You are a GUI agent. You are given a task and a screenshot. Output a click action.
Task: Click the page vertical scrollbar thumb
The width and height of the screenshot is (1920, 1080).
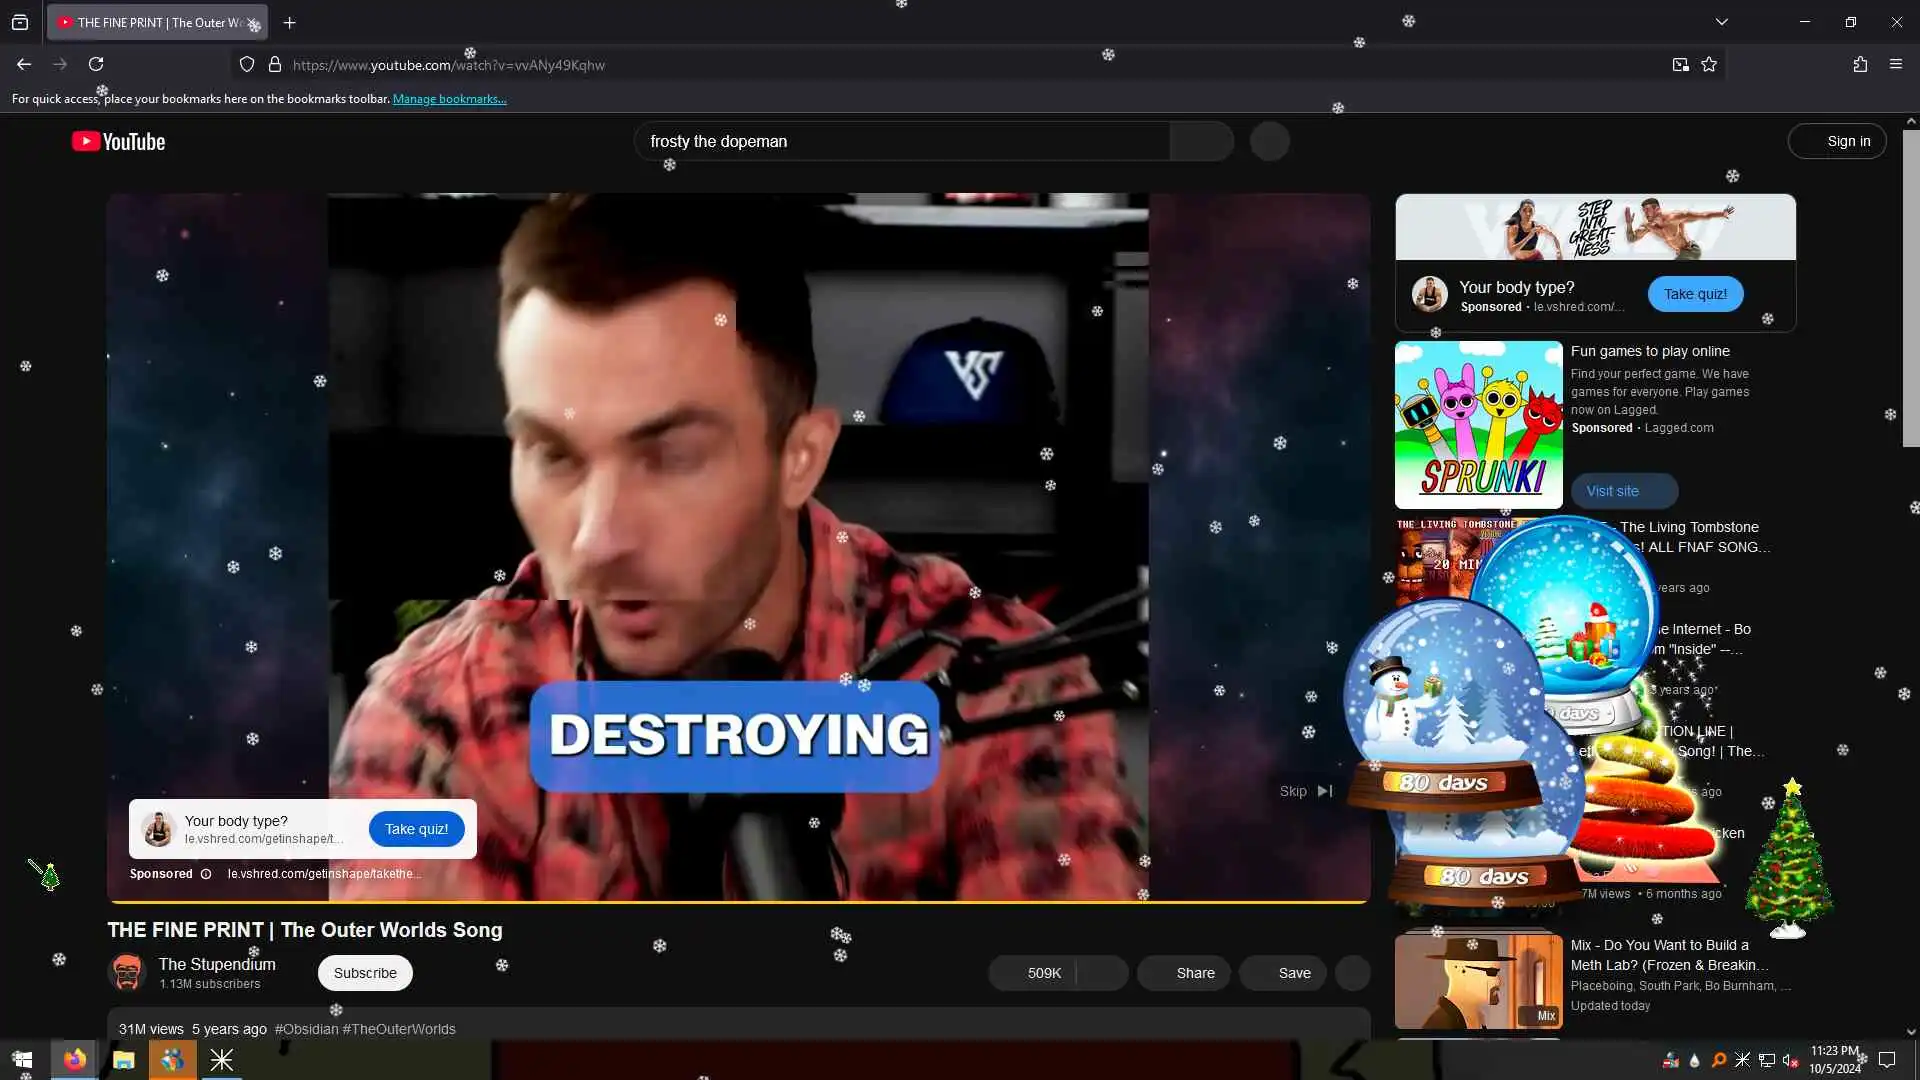tap(1910, 290)
